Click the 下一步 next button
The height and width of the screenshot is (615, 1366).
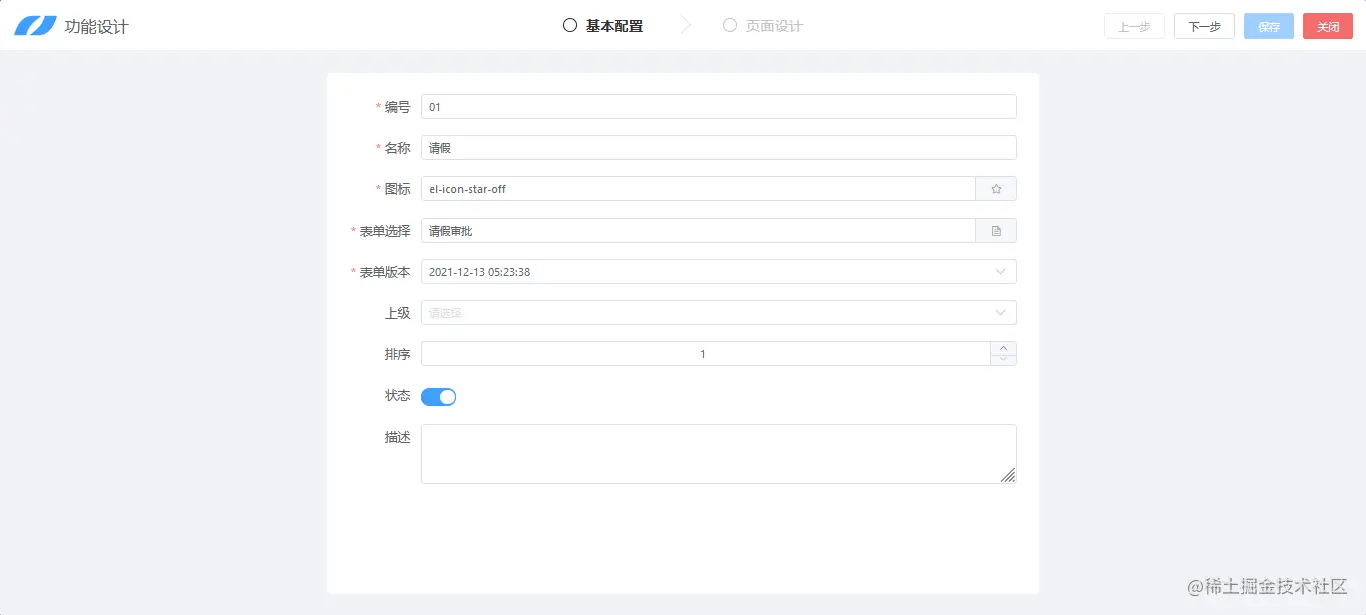click(x=1203, y=26)
